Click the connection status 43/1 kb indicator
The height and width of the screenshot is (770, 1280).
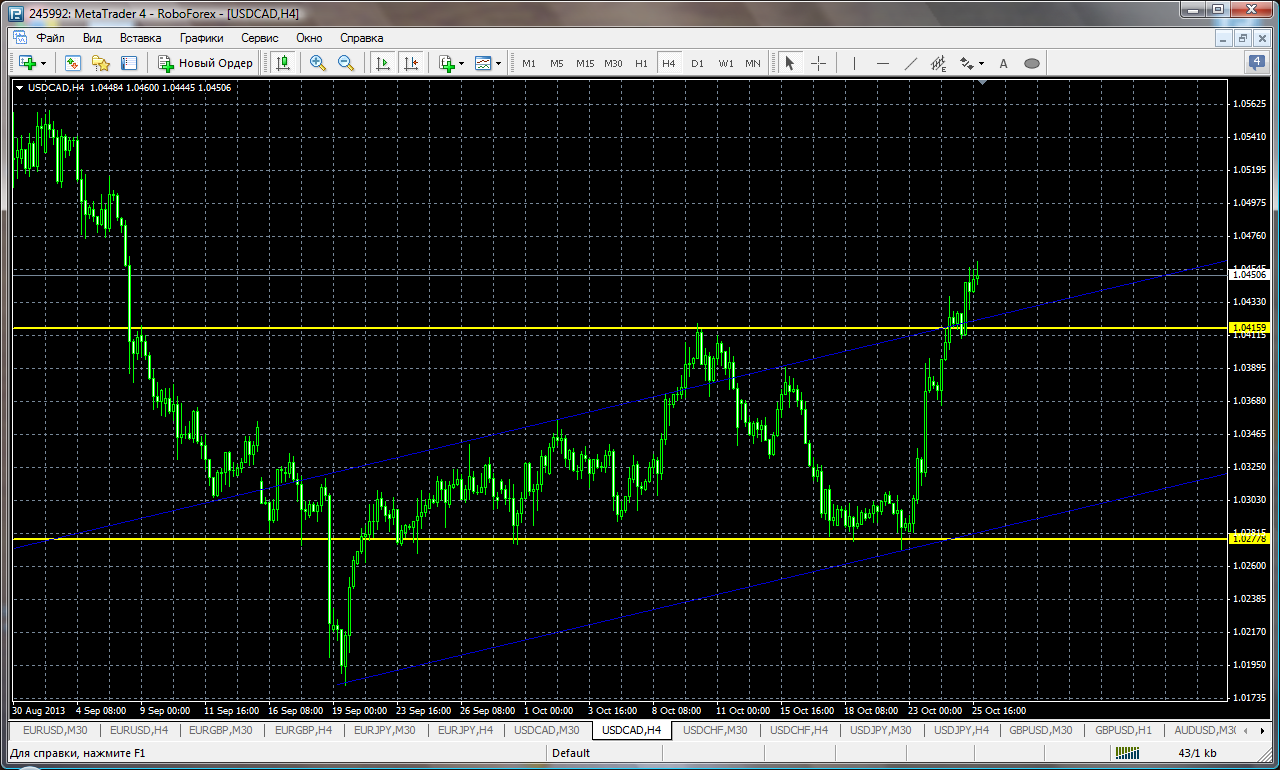1196,753
